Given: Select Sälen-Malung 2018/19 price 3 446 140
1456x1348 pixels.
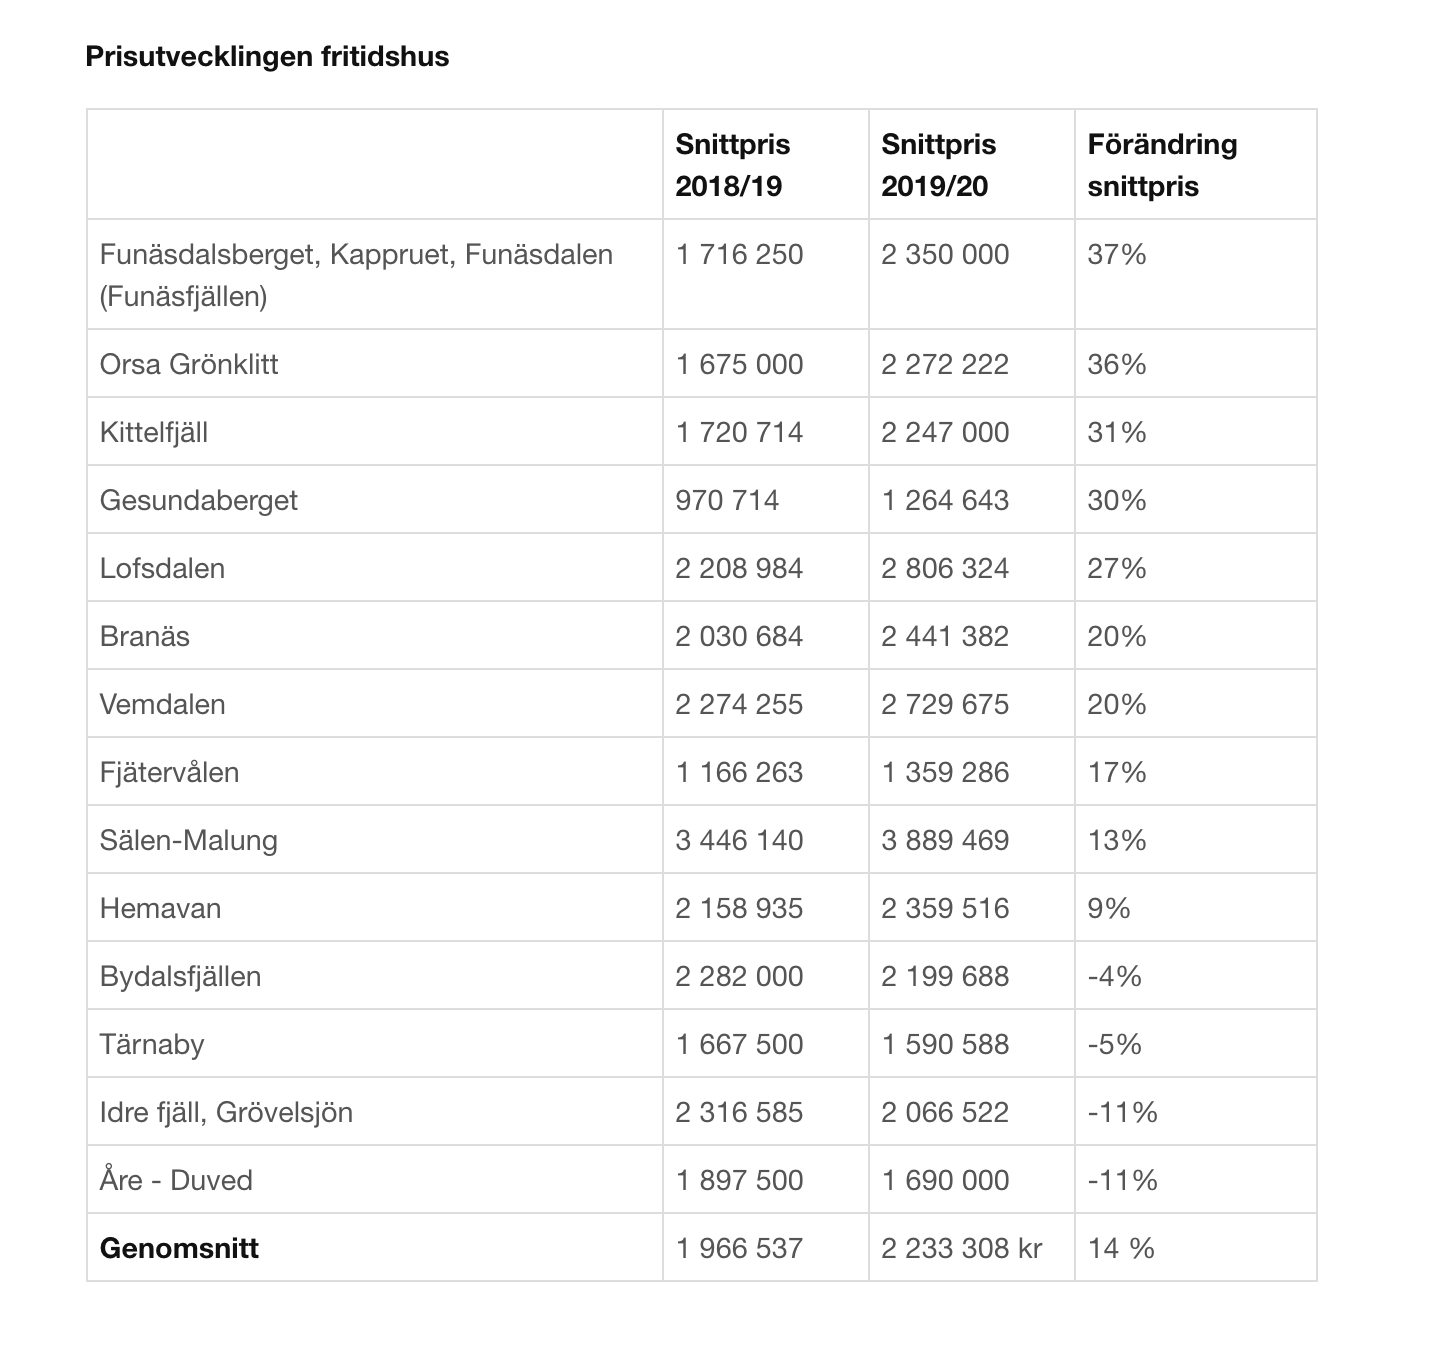Looking at the screenshot, I should click(739, 840).
